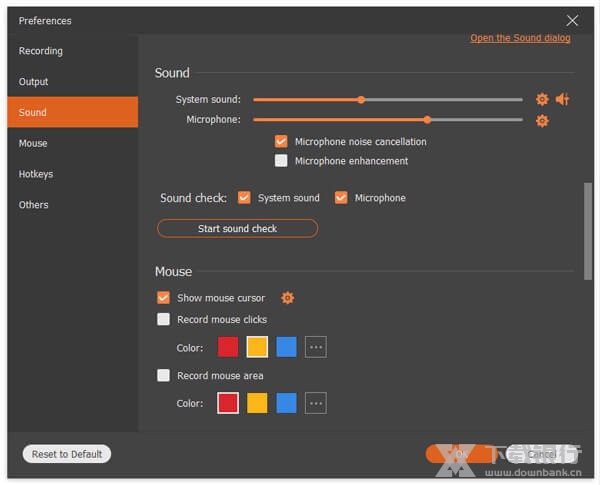The height and width of the screenshot is (485, 600).
Task: Click Start sound check button
Action: point(237,229)
